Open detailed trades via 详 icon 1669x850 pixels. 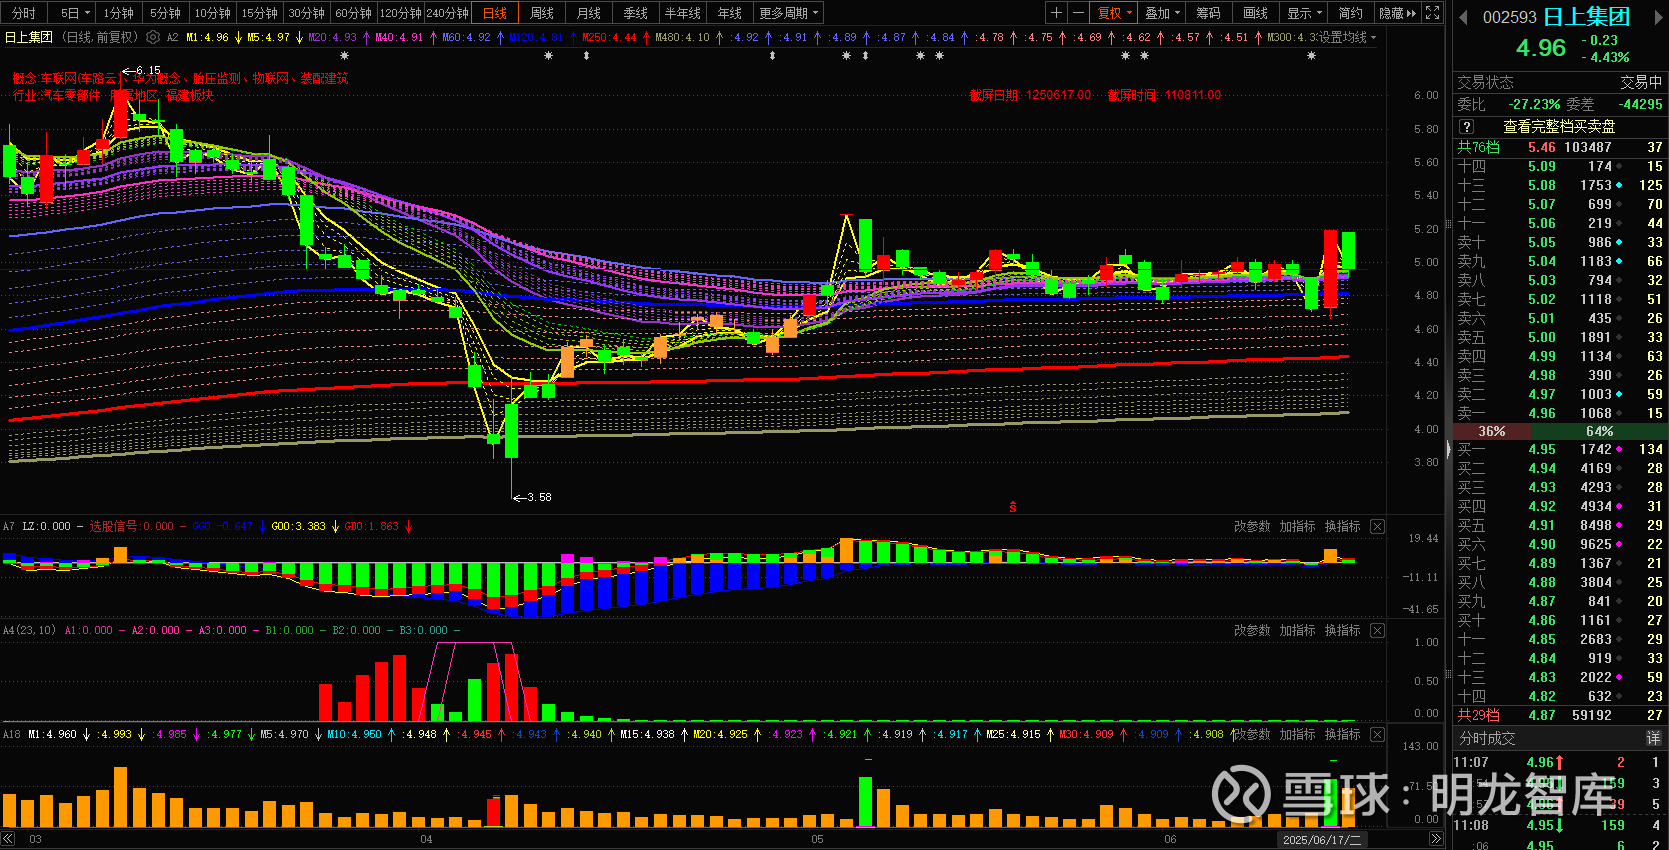[x=1653, y=738]
